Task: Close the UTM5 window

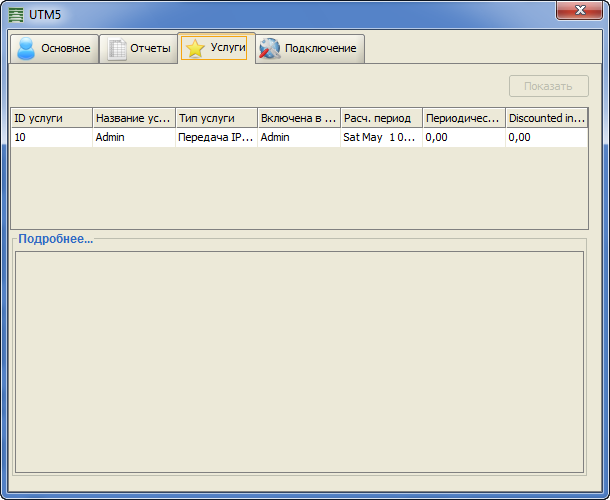Action: [x=584, y=9]
